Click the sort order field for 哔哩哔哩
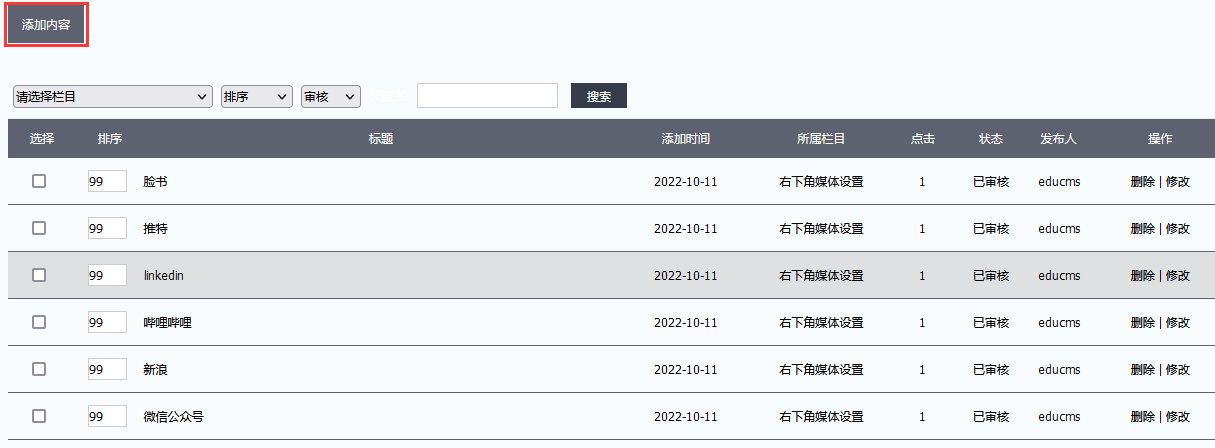This screenshot has width=1215, height=448. (x=107, y=322)
